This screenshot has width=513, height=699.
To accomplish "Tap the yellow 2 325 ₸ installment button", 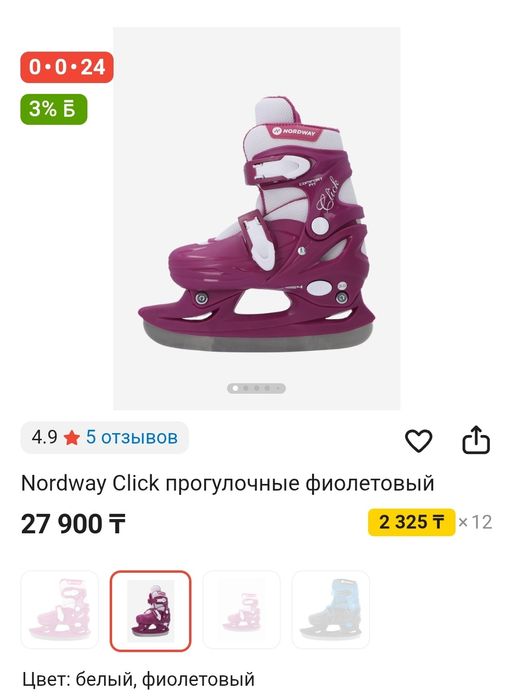I will click(x=411, y=522).
